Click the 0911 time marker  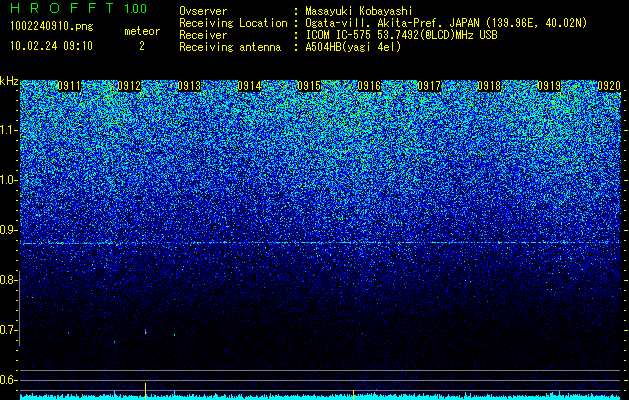[x=69, y=86]
